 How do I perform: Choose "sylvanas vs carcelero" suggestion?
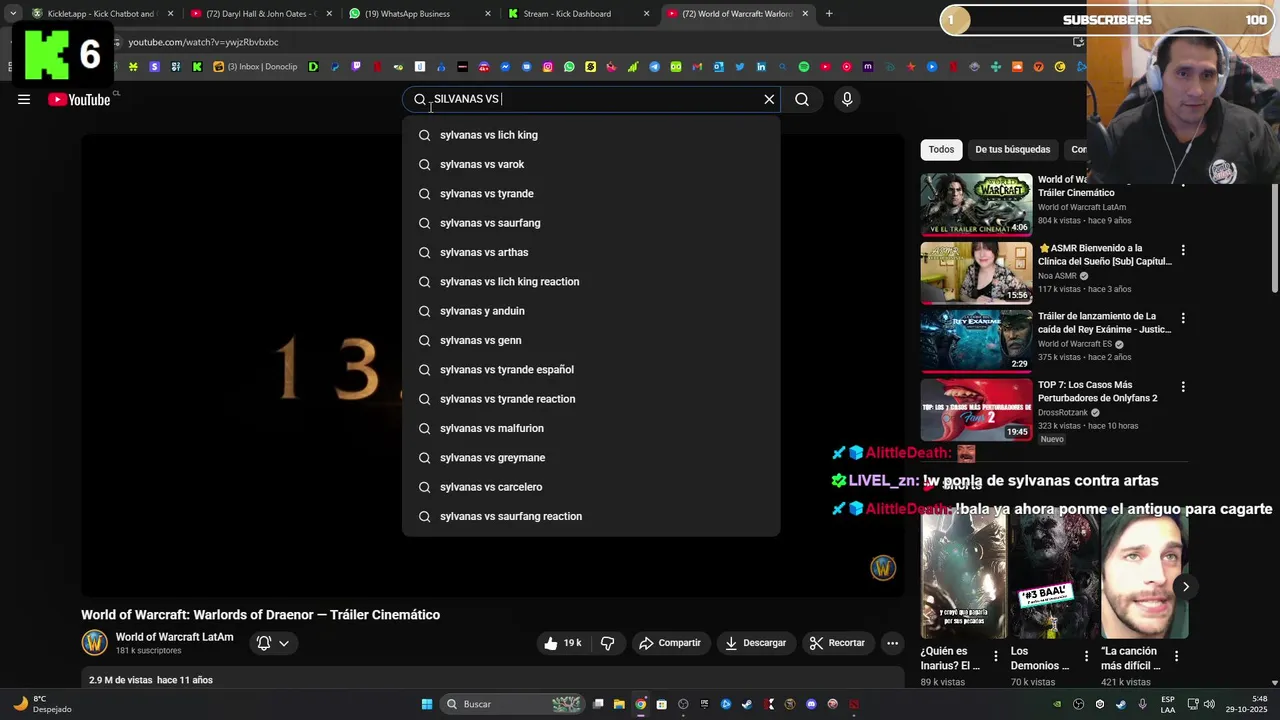591,487
